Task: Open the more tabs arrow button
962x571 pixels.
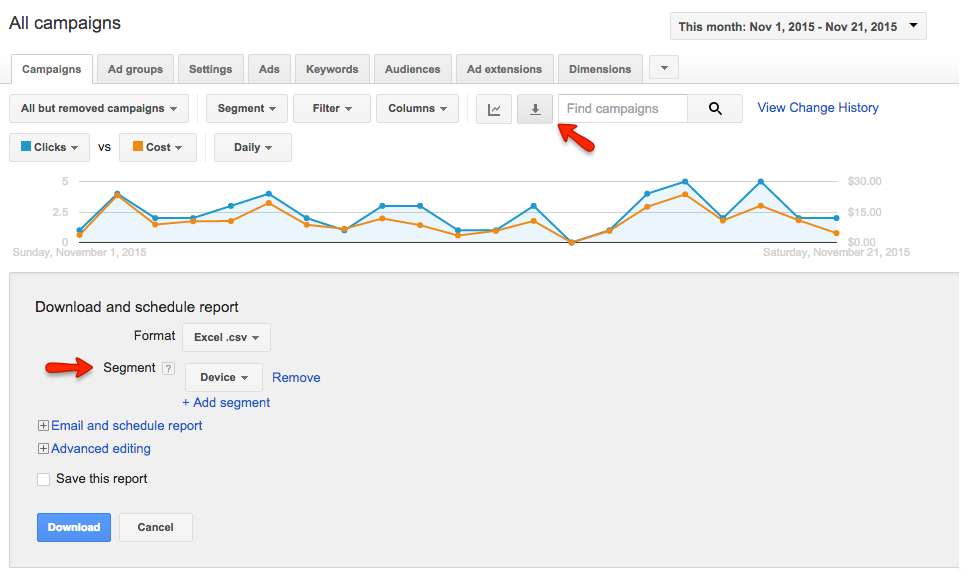Action: (x=664, y=68)
